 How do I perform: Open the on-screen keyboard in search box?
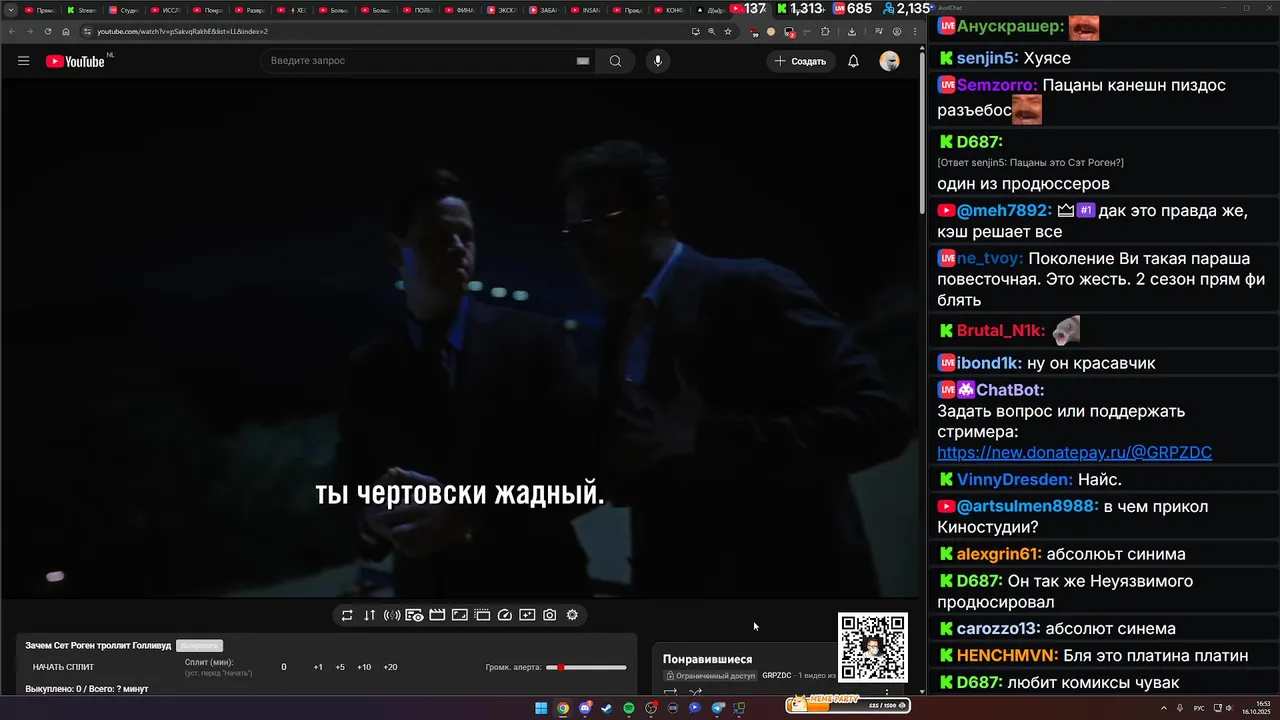click(583, 61)
